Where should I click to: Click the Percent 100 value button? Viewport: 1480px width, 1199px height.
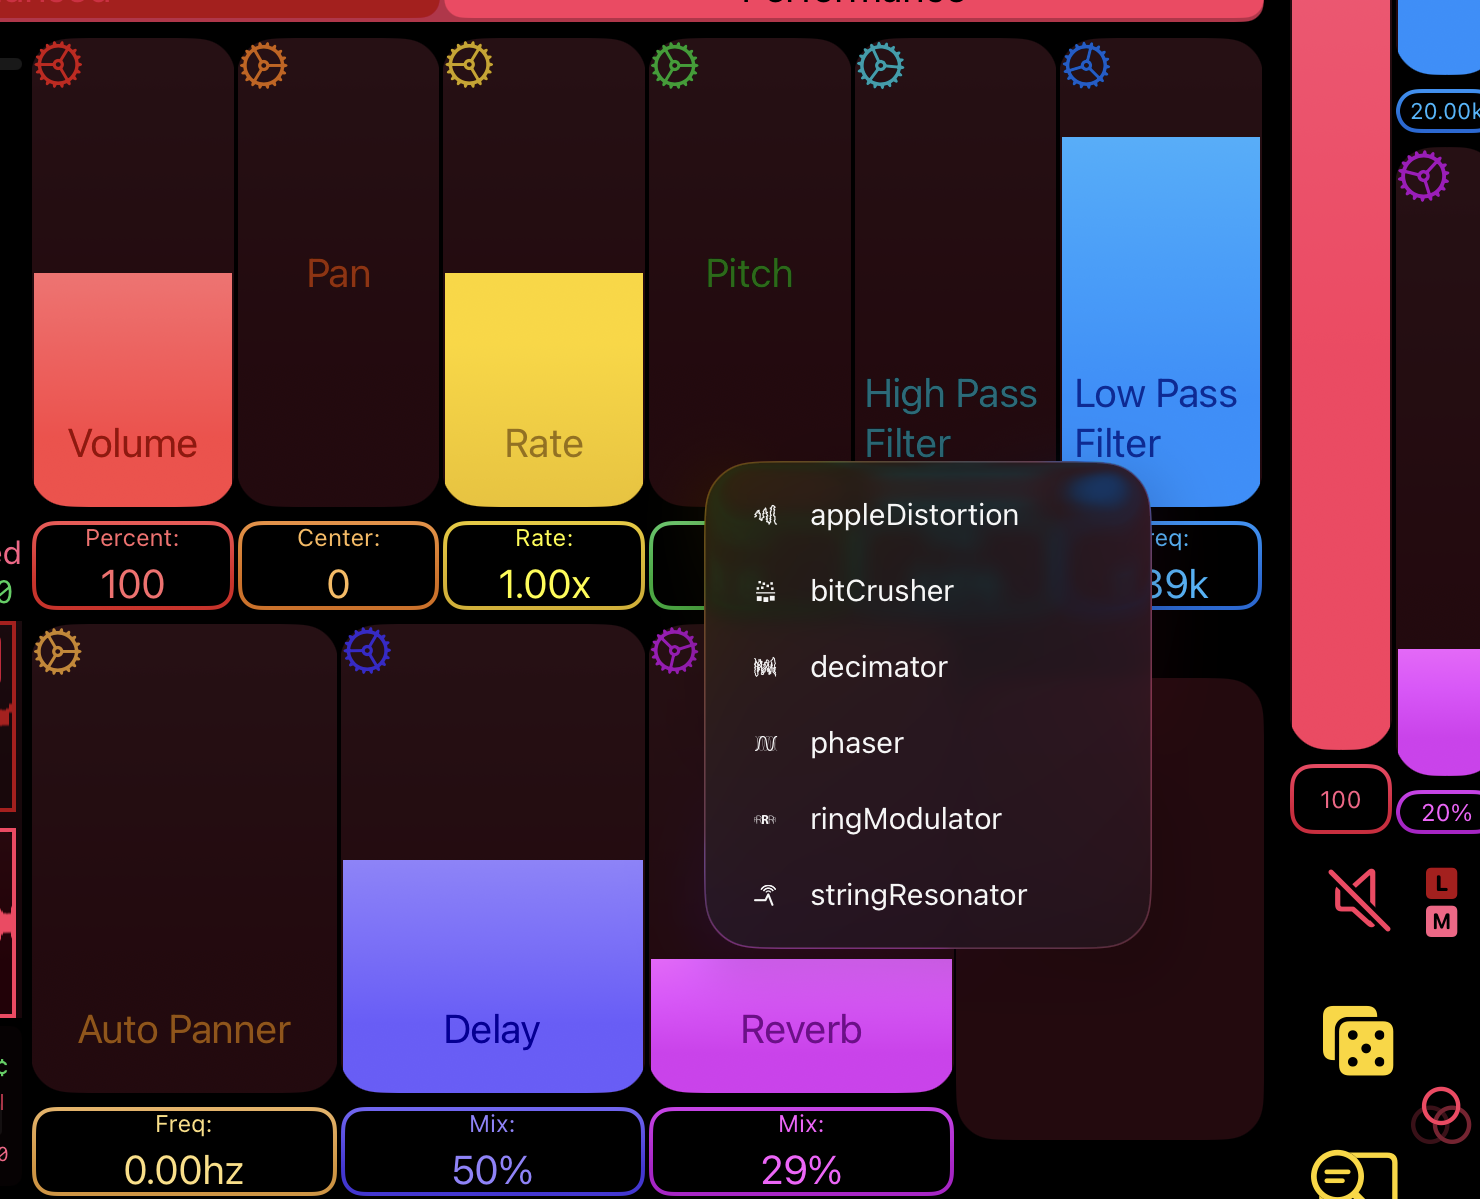132,565
